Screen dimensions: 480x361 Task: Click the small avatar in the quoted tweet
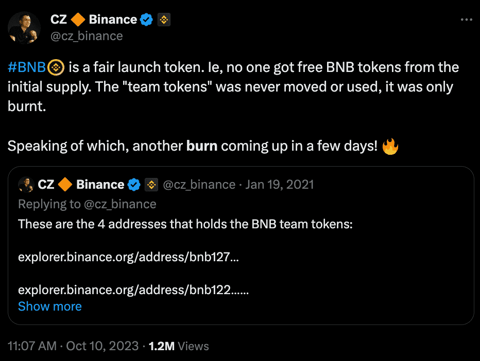pos(26,185)
